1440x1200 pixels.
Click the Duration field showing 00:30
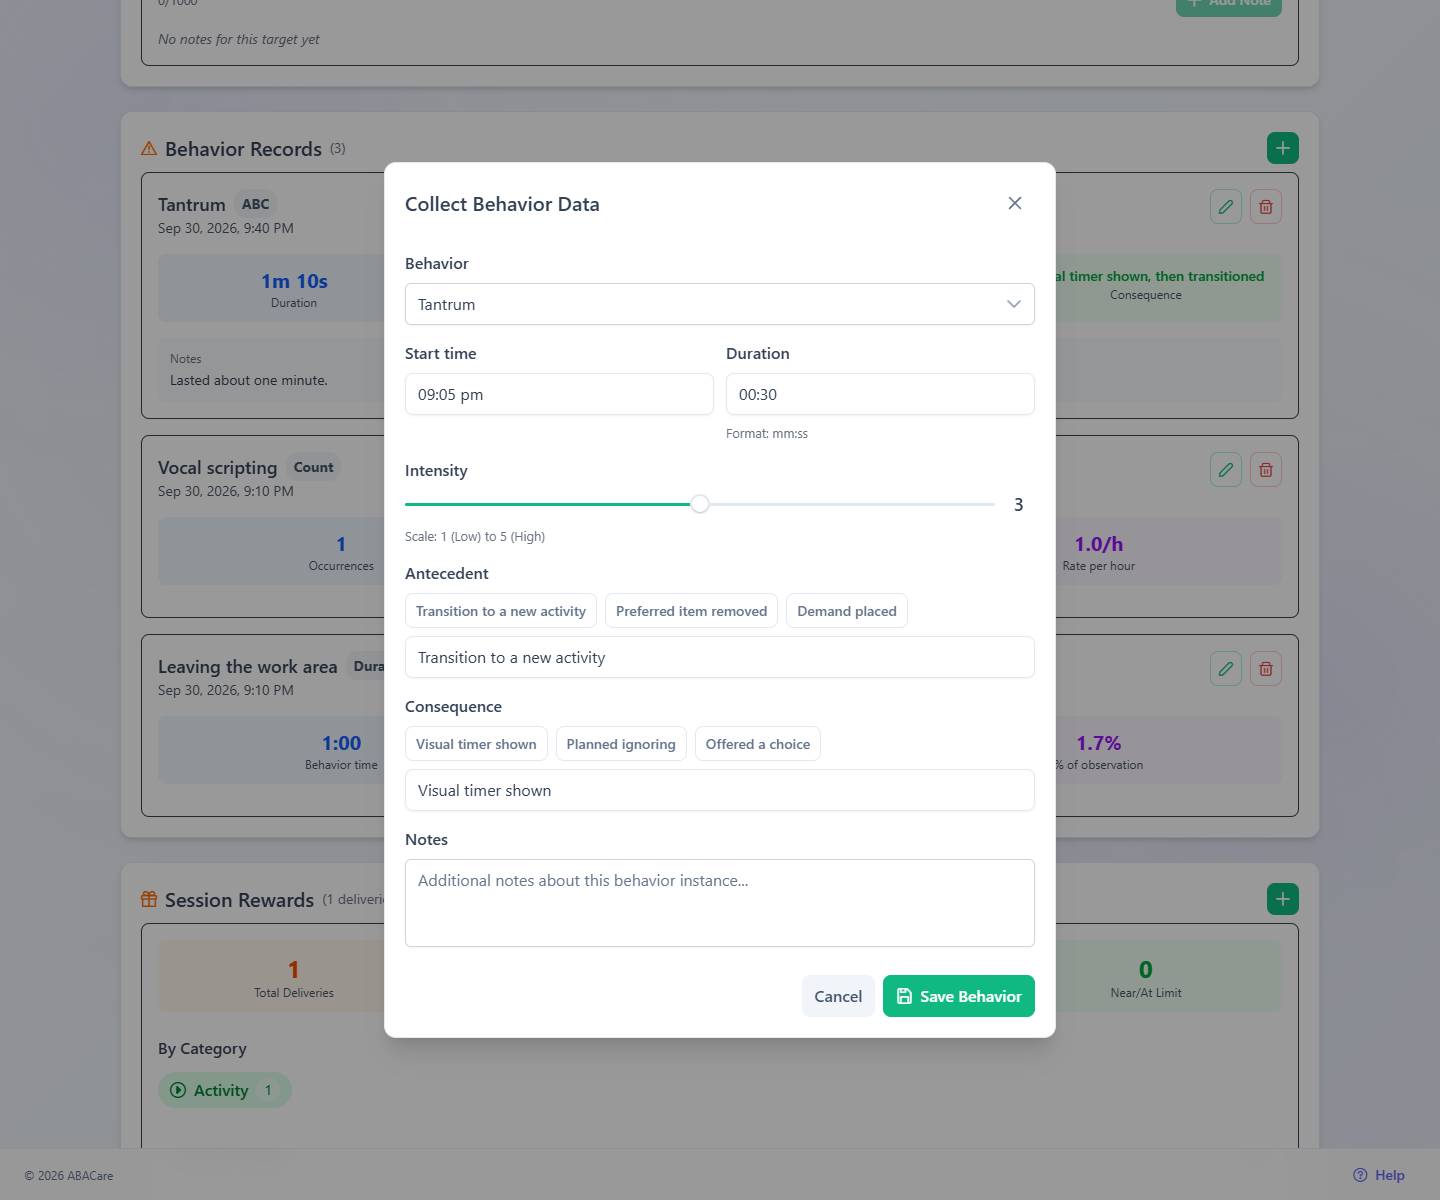pyautogui.click(x=880, y=394)
